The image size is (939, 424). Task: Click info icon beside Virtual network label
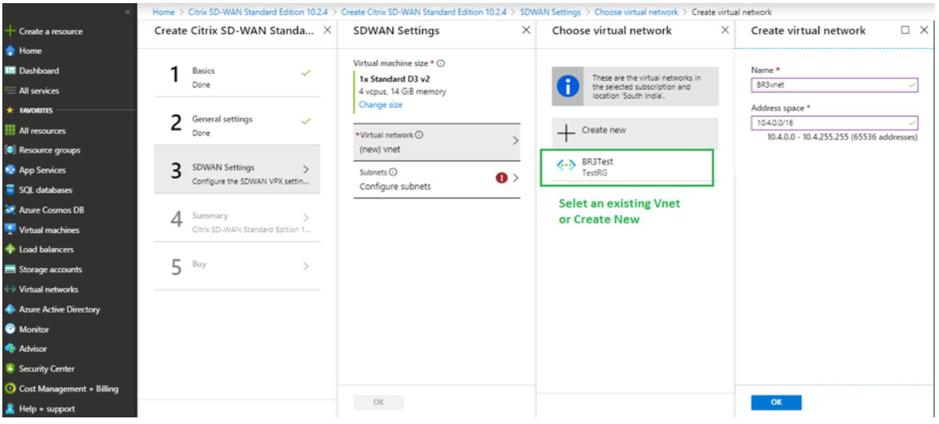tap(419, 135)
